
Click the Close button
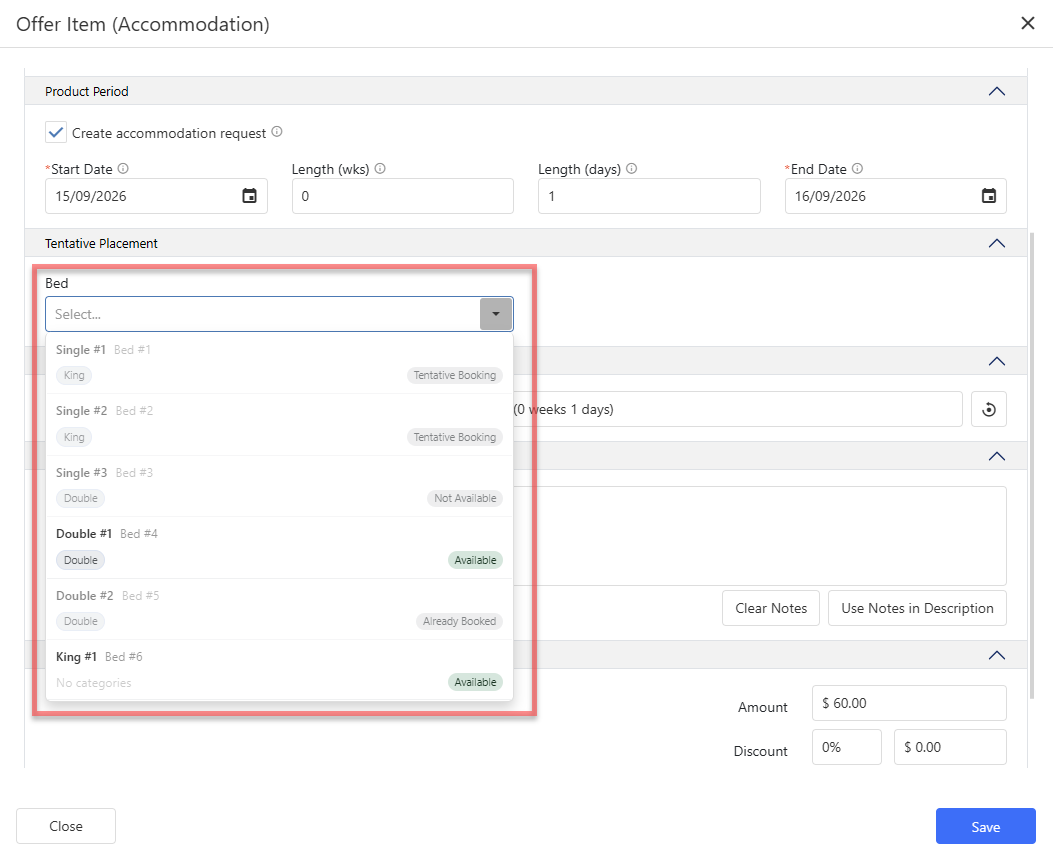(x=66, y=826)
